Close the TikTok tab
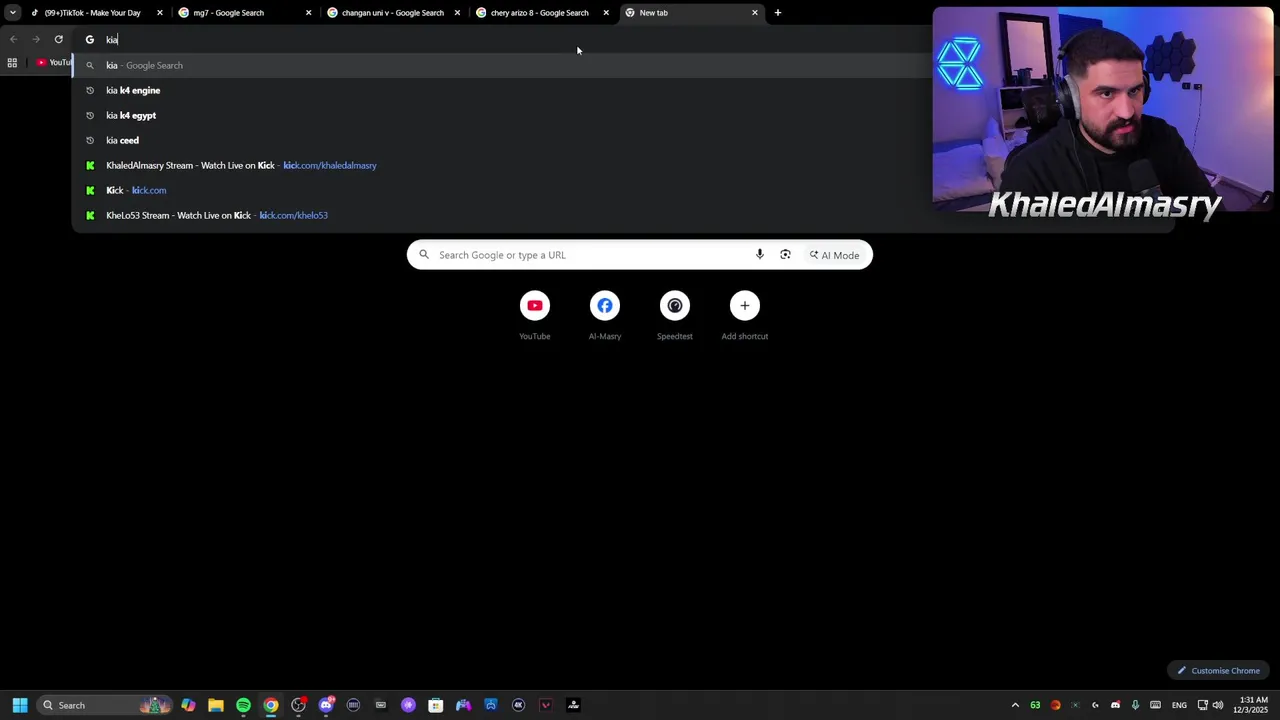This screenshot has width=1280, height=720. [159, 13]
